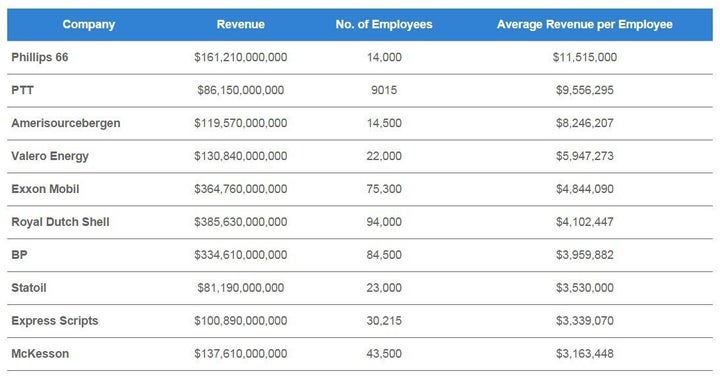Viewport: 720px width, 388px height.
Task: Click the Amerisourcebergen row label
Action: tap(66, 123)
